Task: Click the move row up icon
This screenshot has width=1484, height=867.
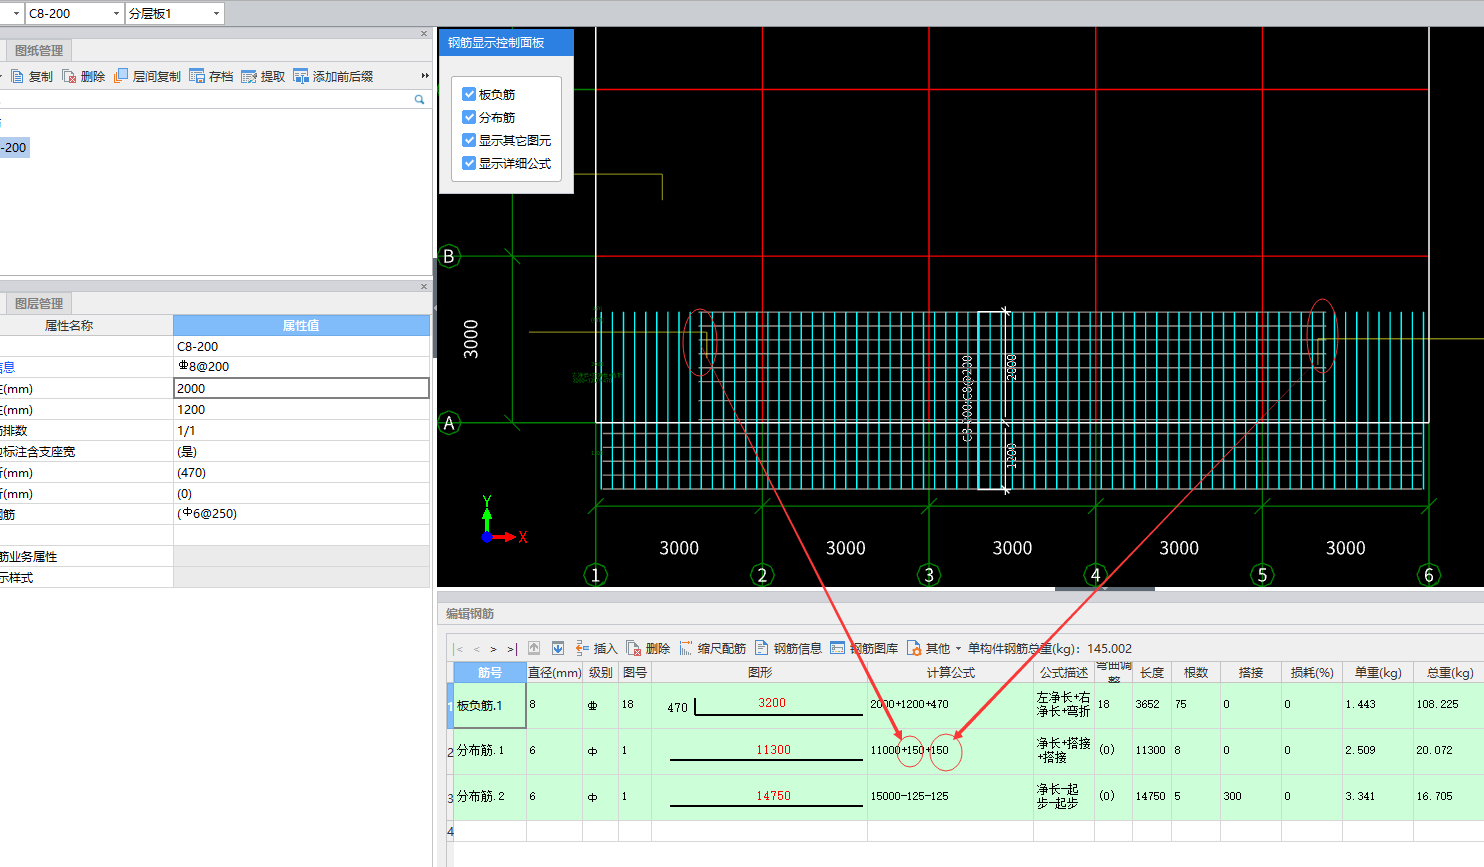Action: coord(534,648)
